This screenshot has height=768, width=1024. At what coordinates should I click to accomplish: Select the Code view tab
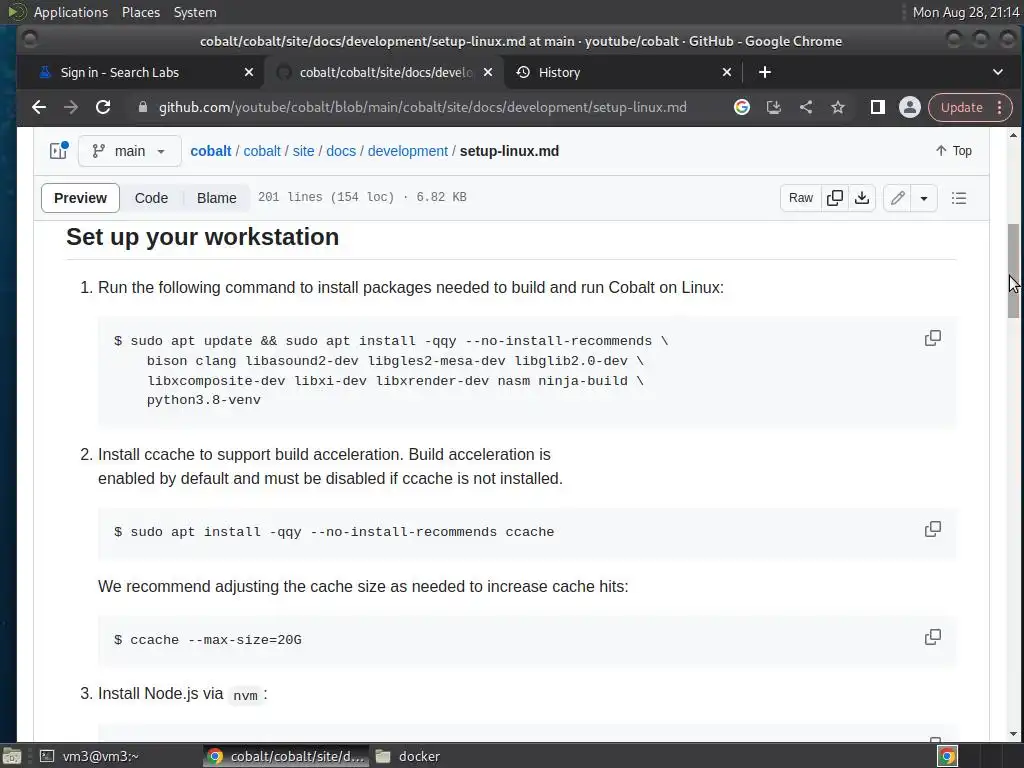tap(152, 198)
